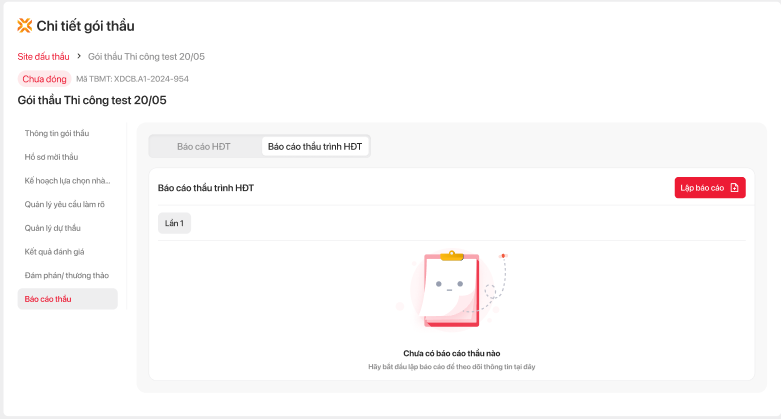
Task: Switch to the Báo cáo HĐT tab
Action: 204,146
